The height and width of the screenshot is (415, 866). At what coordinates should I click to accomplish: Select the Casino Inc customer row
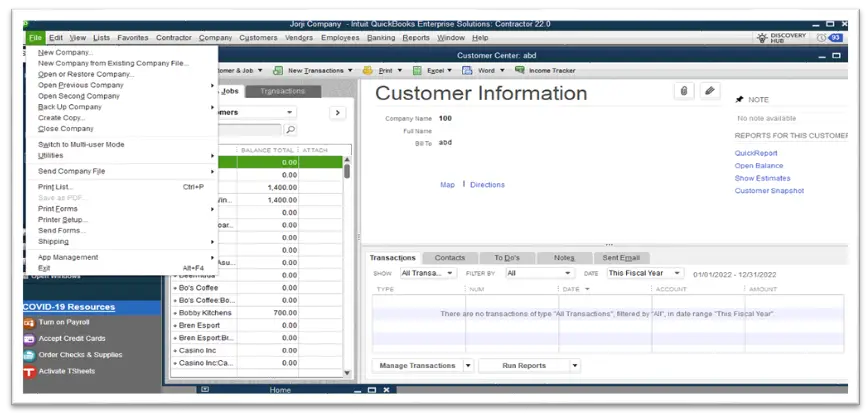256,350
